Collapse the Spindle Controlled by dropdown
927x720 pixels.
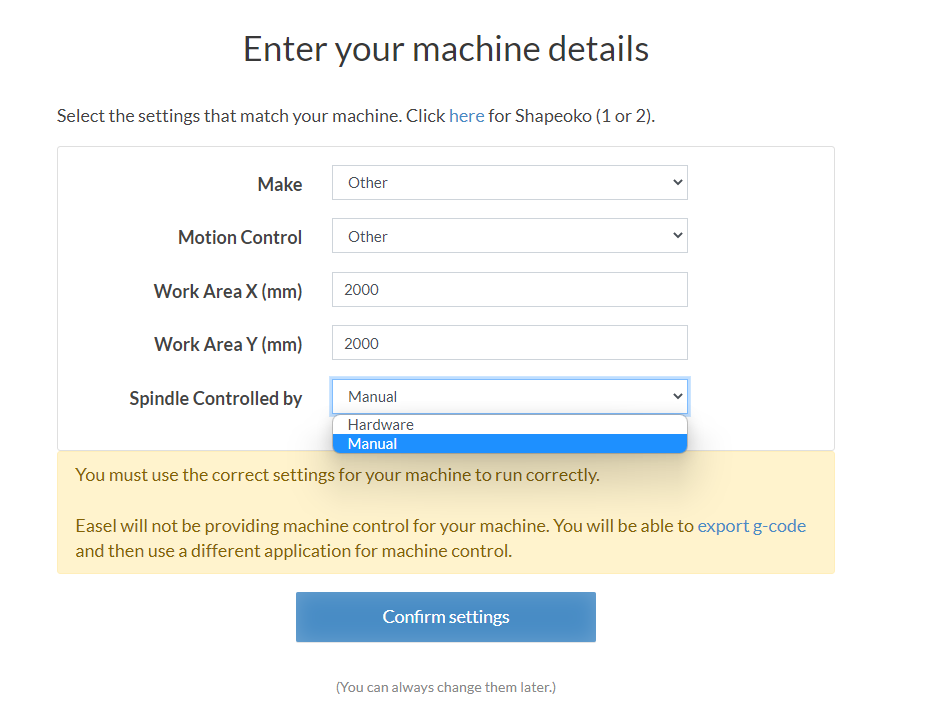tap(509, 397)
